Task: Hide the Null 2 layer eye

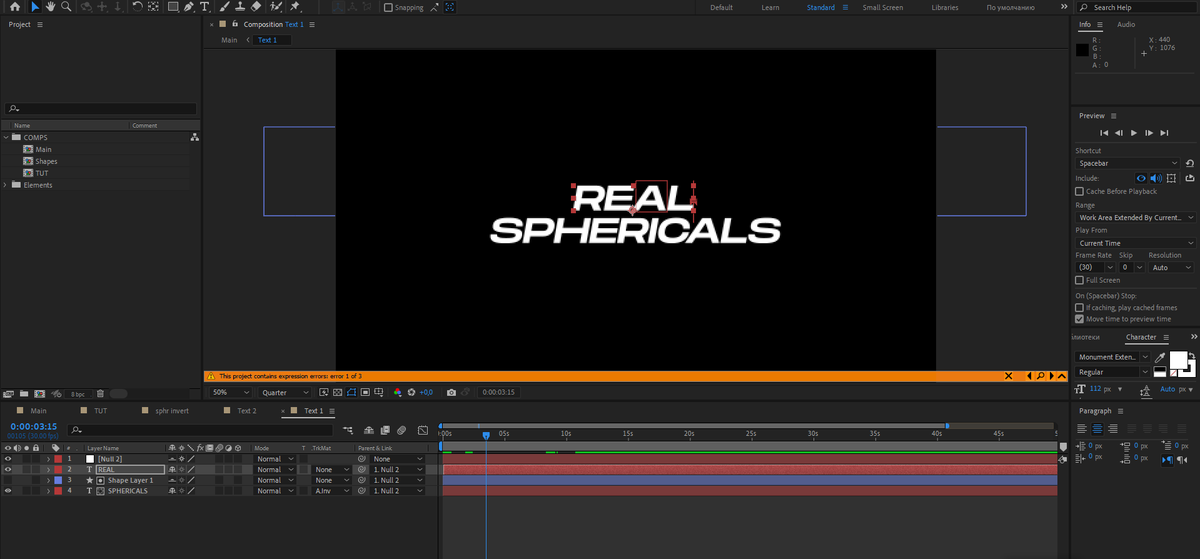Action: [x=8, y=458]
